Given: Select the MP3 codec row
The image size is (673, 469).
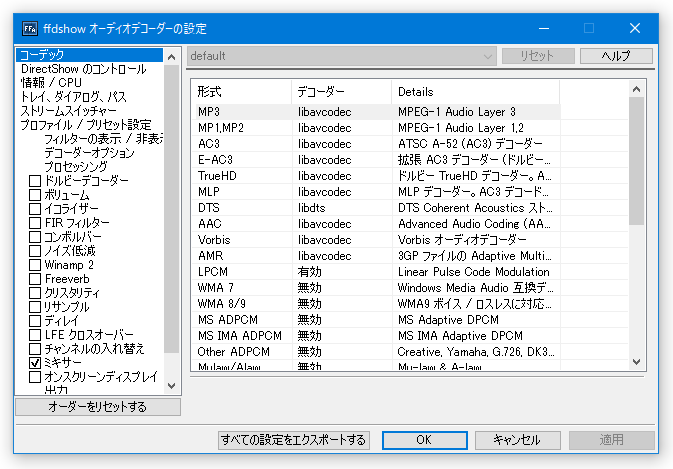Looking at the screenshot, I should click(378, 112).
